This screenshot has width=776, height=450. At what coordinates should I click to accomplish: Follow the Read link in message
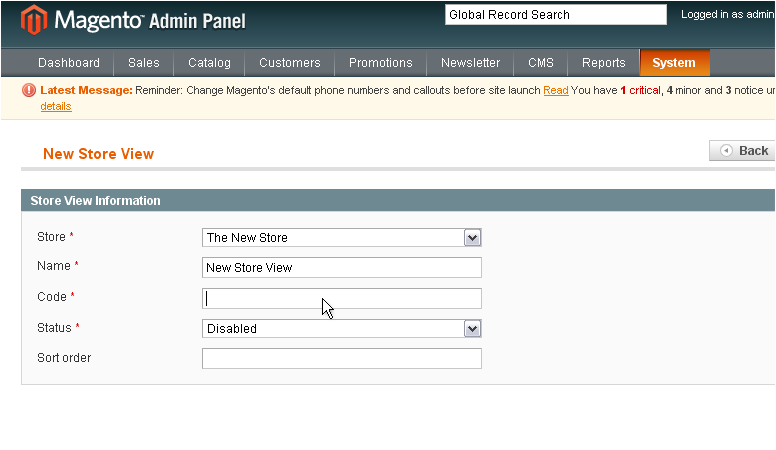point(556,91)
